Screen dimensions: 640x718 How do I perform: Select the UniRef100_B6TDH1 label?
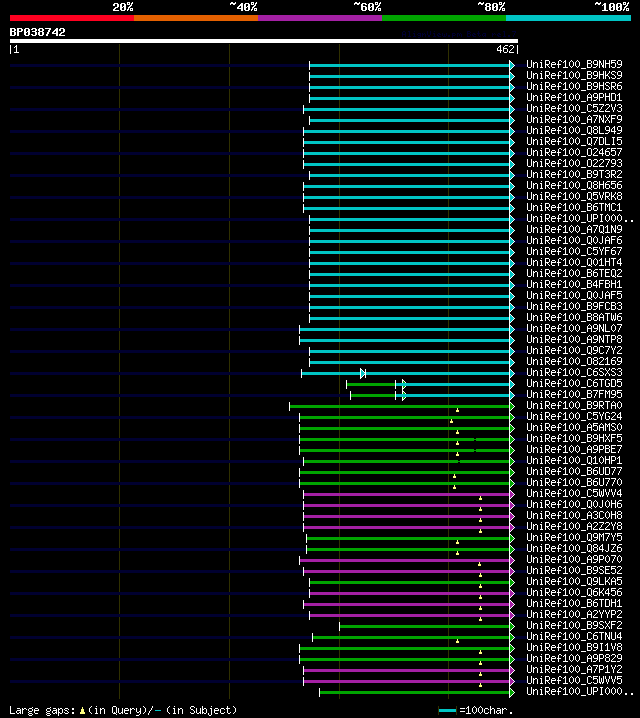(x=574, y=603)
